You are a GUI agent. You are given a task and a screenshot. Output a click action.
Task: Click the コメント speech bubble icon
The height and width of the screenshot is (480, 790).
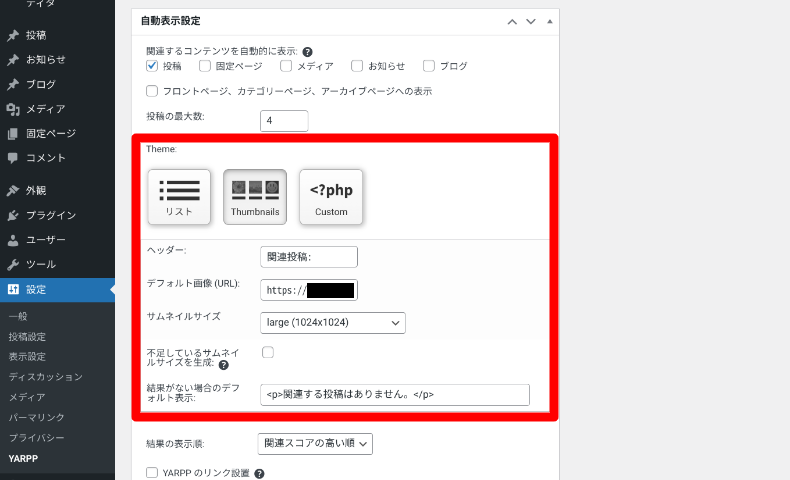click(x=13, y=158)
